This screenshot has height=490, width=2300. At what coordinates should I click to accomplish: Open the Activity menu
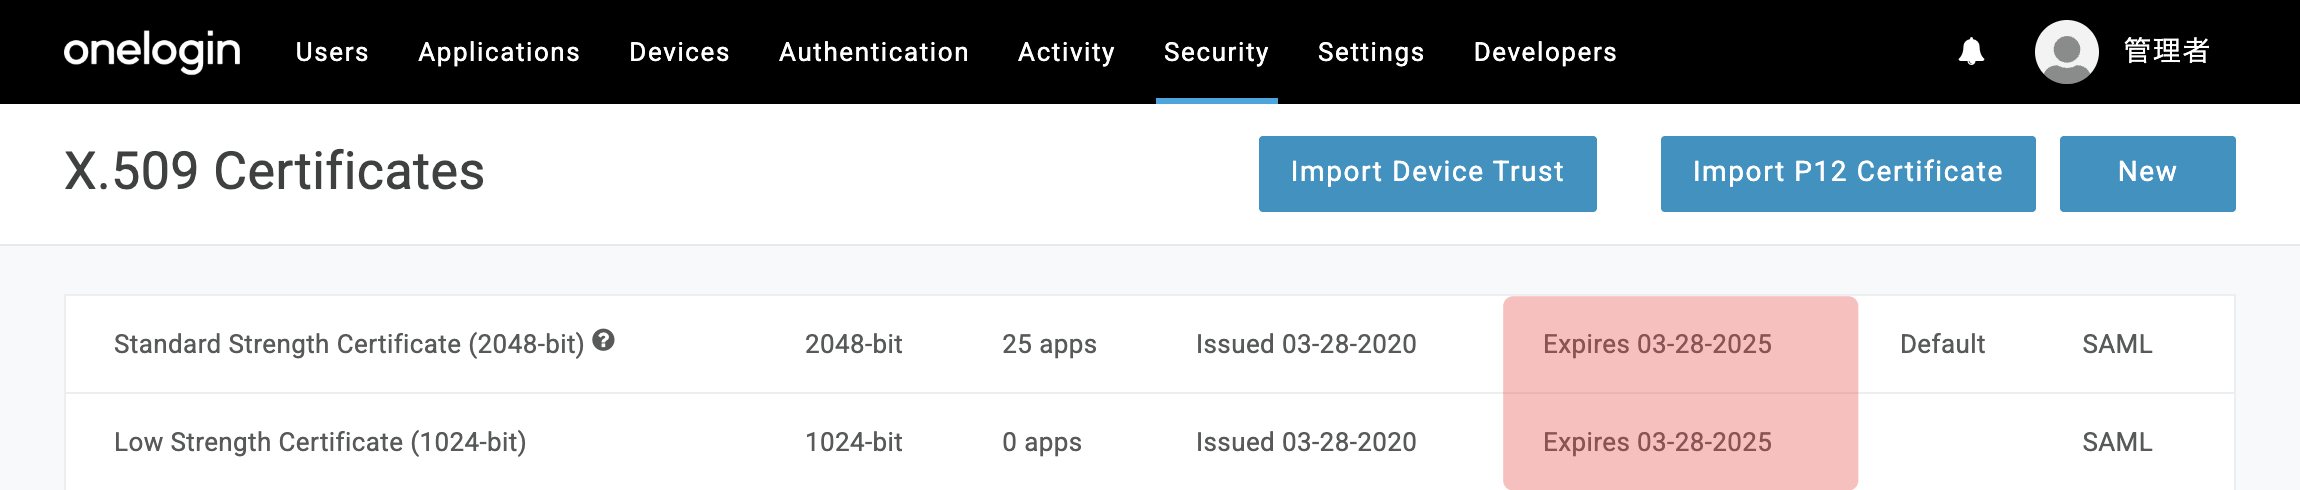tap(1066, 52)
